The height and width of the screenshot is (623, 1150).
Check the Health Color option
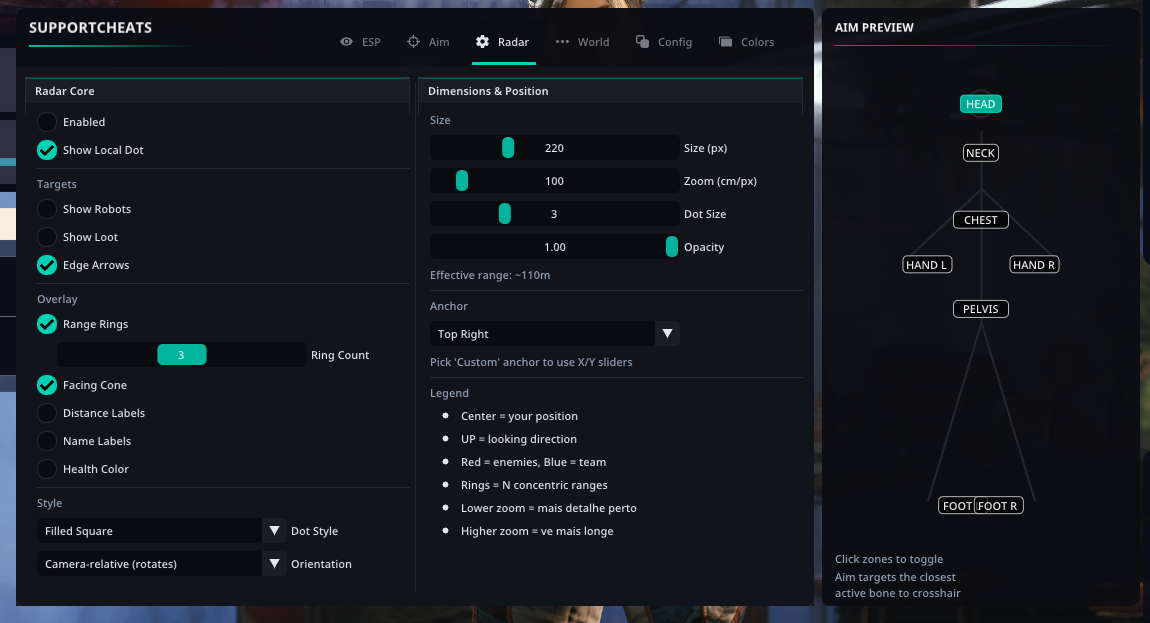pyautogui.click(x=47, y=469)
